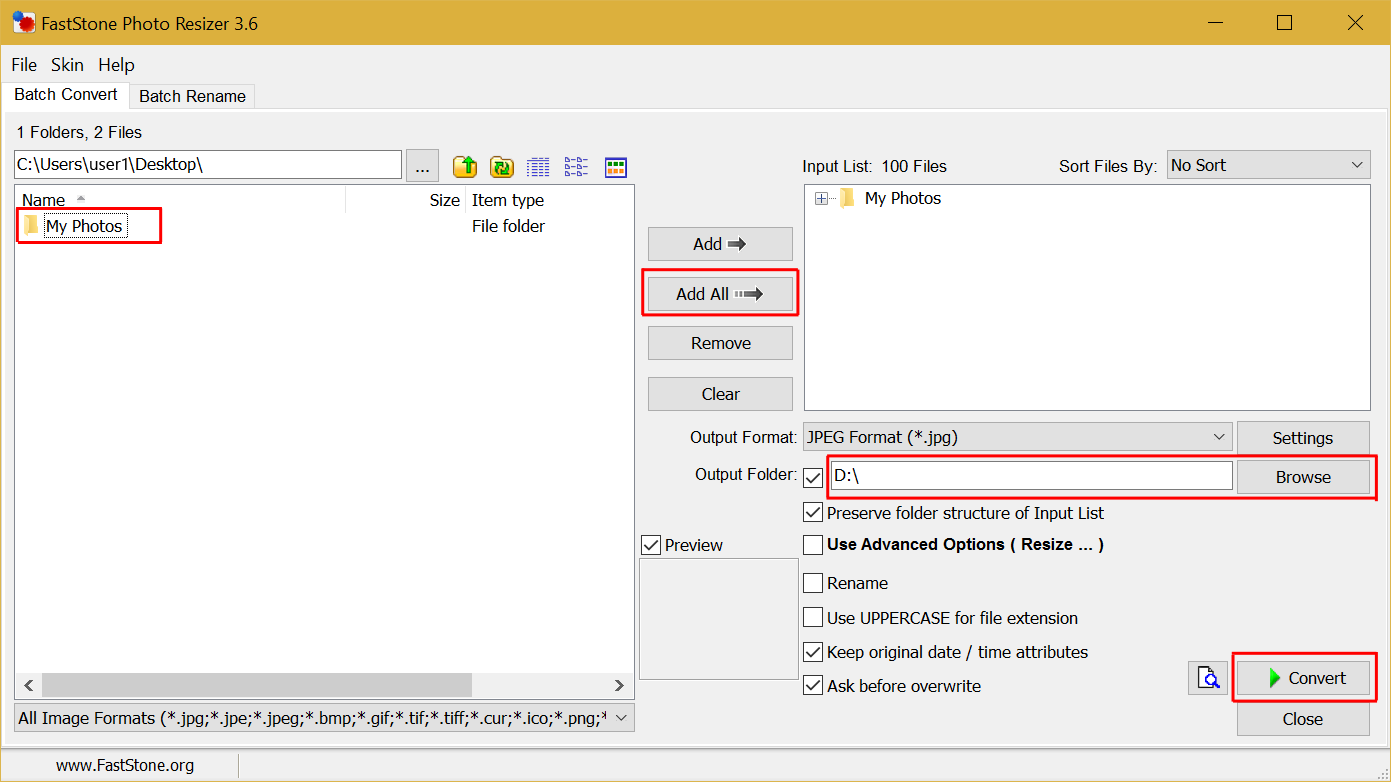Click the "File folder" item type cell
Viewport: 1391px width, 782px height.
tap(508, 226)
